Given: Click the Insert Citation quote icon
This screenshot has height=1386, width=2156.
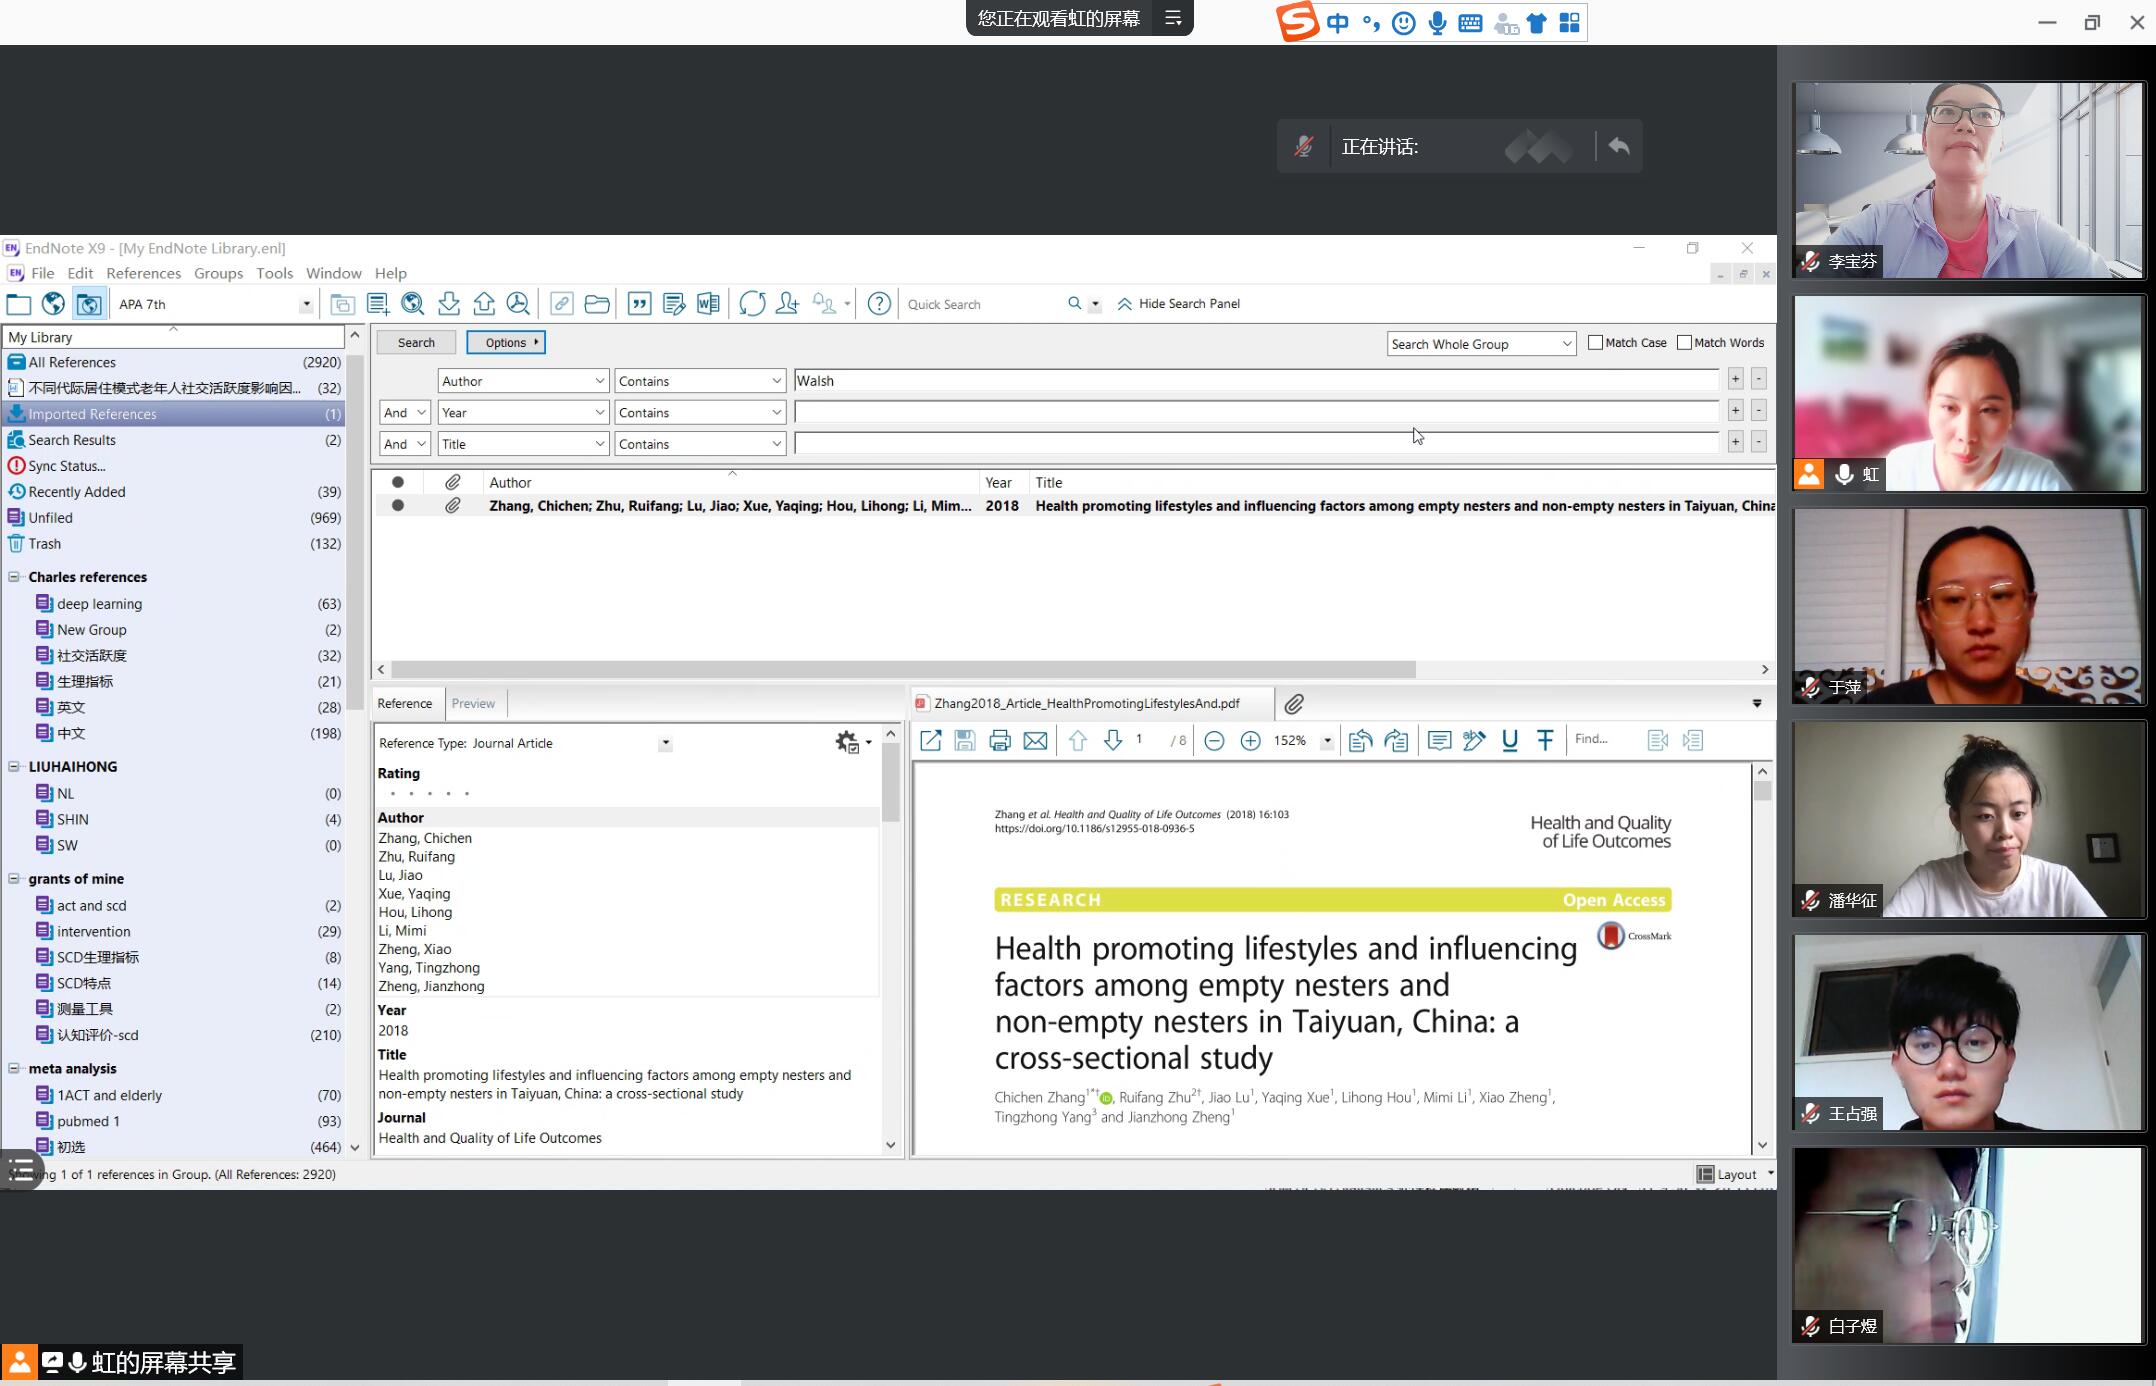Looking at the screenshot, I should (639, 304).
